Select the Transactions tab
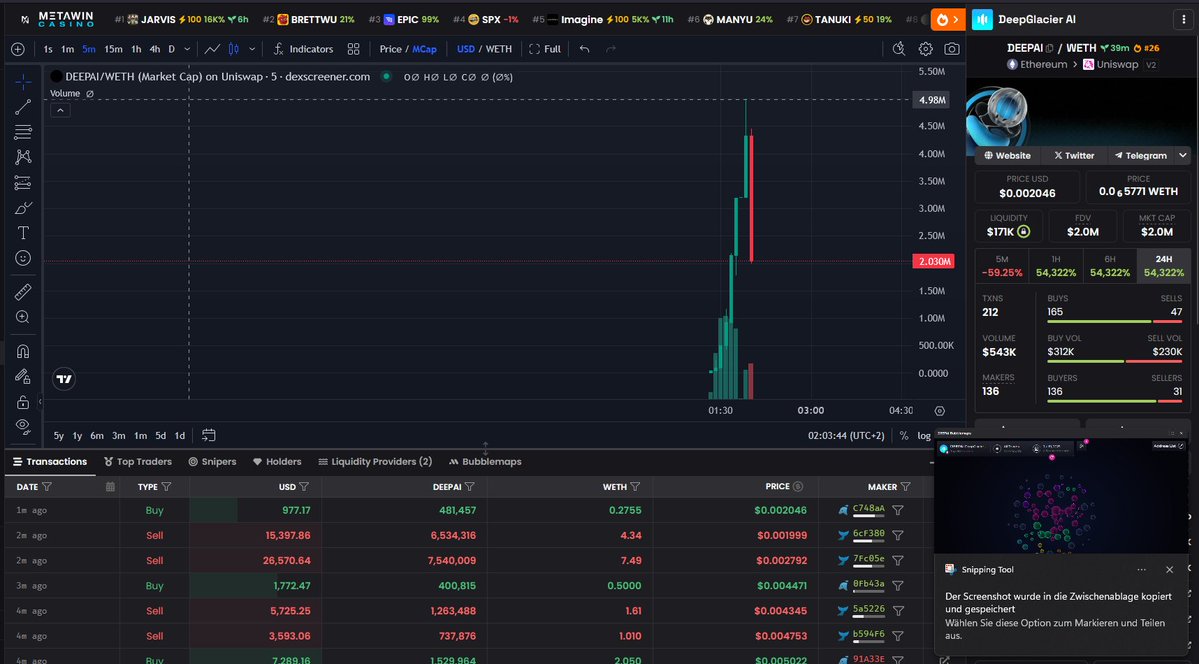Screen dimensions: 1199x664 [50, 461]
